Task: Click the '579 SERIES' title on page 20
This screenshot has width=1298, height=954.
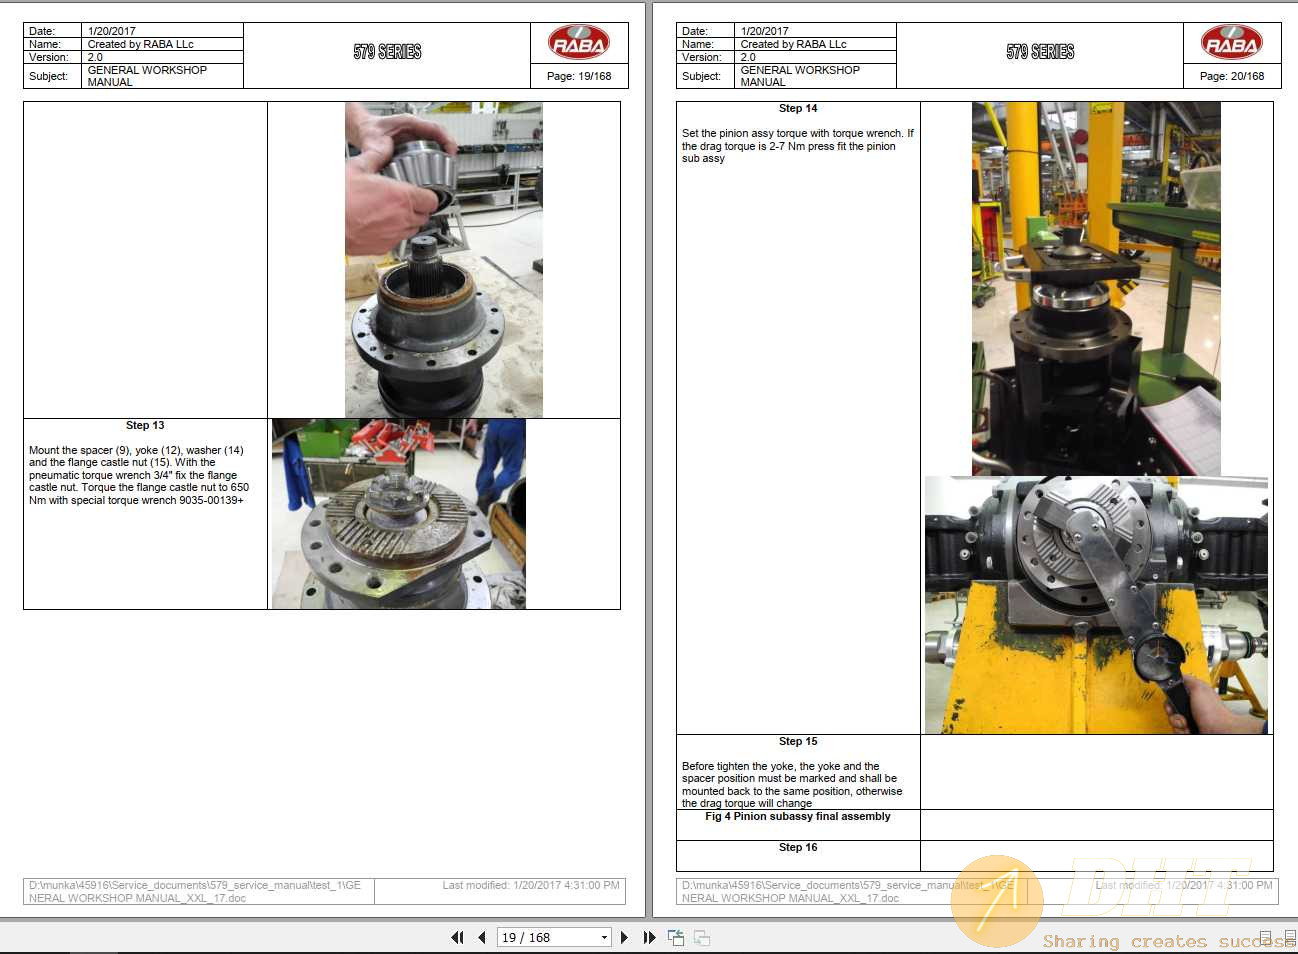Action: pyautogui.click(x=1040, y=52)
